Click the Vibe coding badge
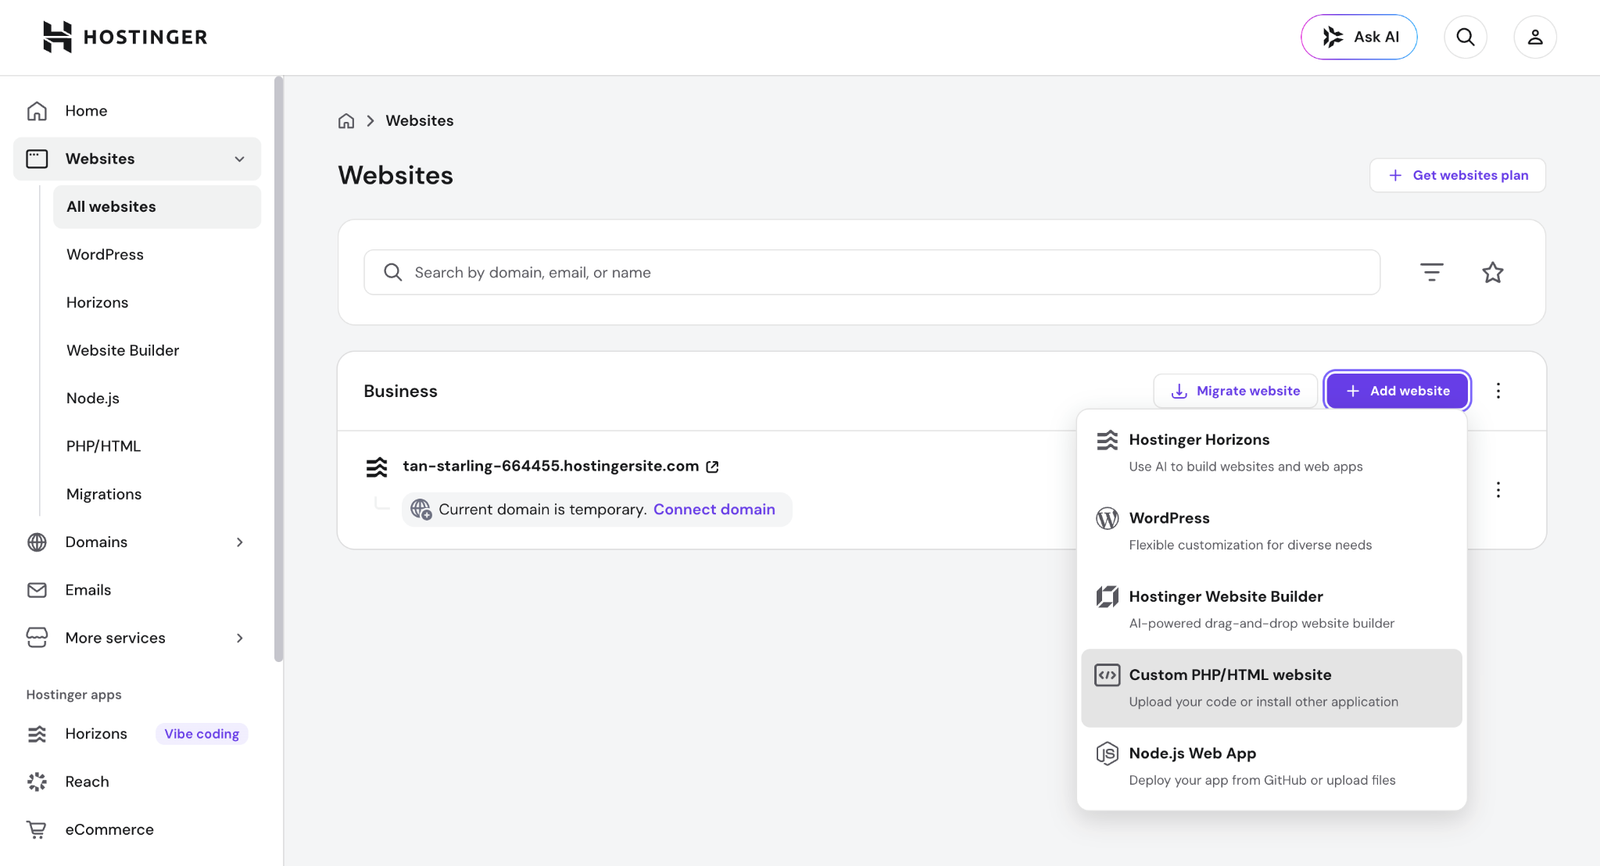This screenshot has height=866, width=1600. pyautogui.click(x=202, y=734)
